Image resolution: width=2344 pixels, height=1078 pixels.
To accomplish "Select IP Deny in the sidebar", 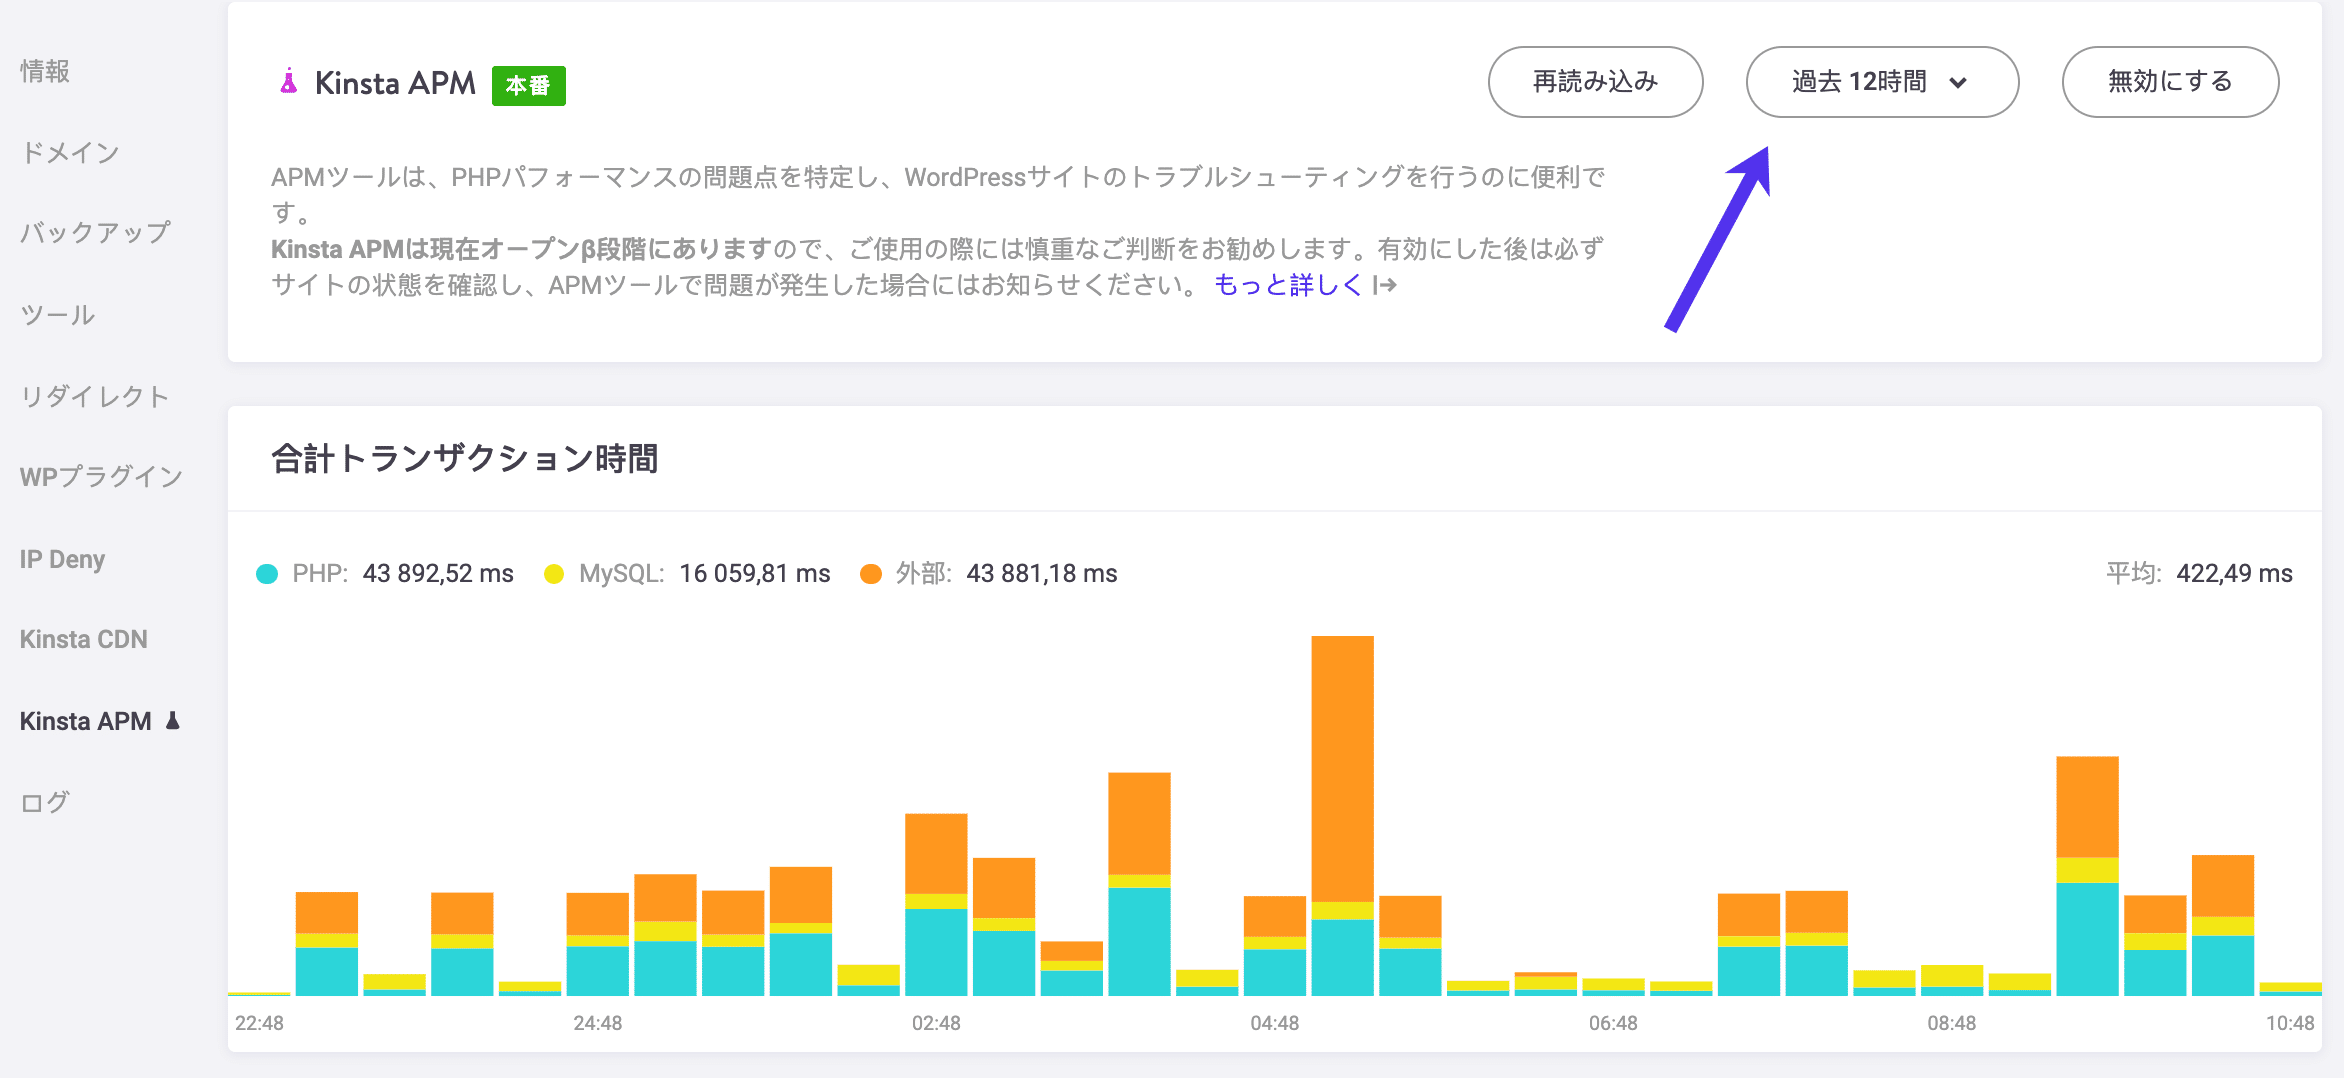I will pos(61,558).
